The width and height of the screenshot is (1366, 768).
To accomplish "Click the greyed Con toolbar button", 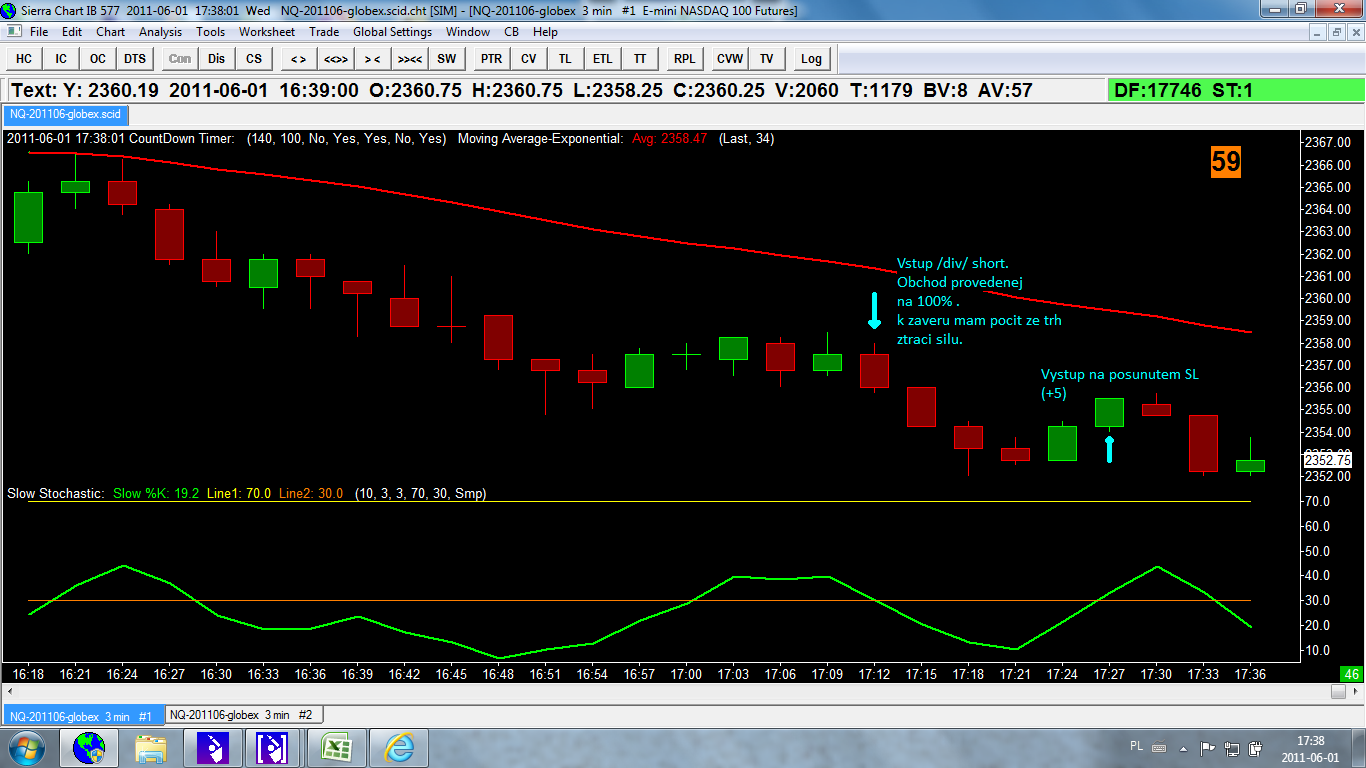I will (180, 58).
